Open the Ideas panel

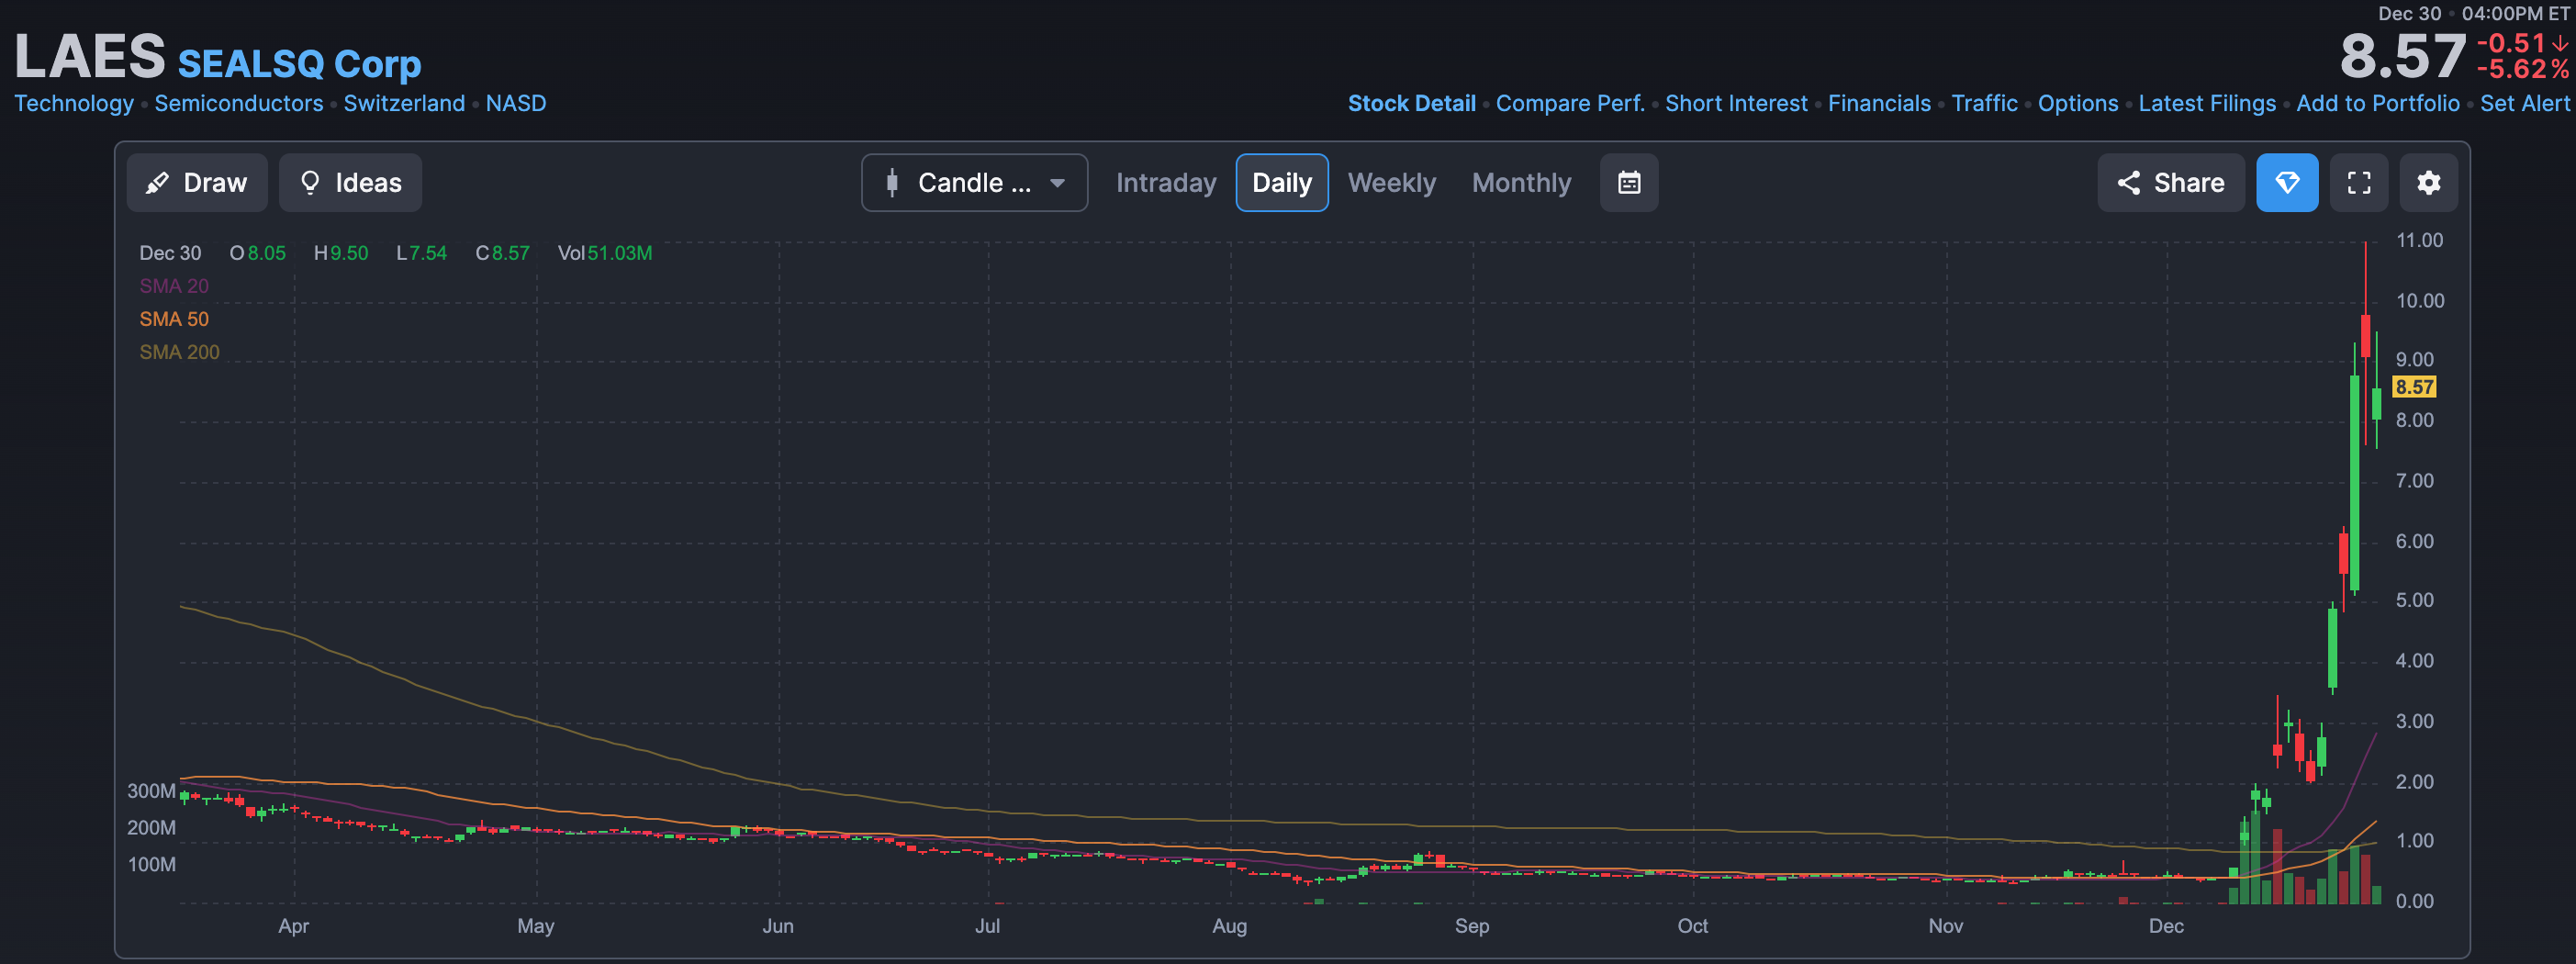click(x=350, y=183)
